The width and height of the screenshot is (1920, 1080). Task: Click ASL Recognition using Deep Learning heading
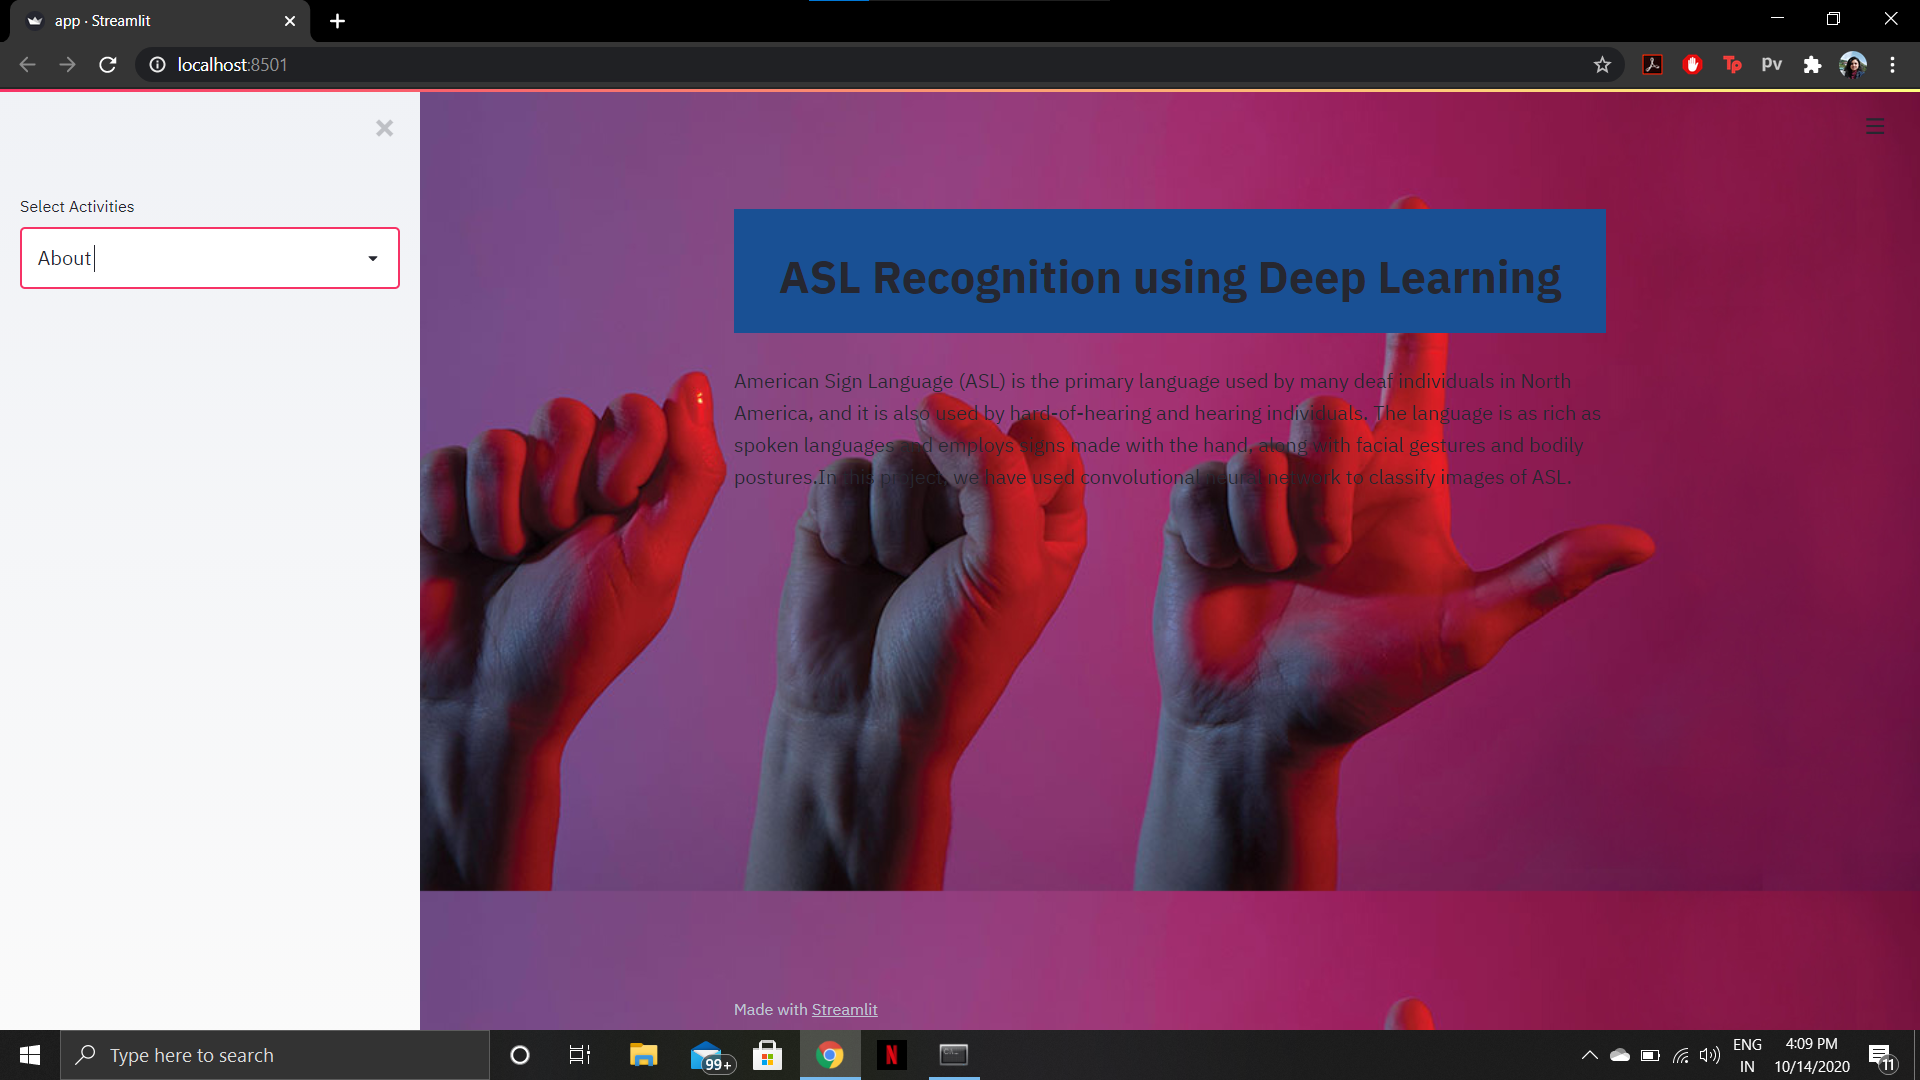click(1169, 278)
